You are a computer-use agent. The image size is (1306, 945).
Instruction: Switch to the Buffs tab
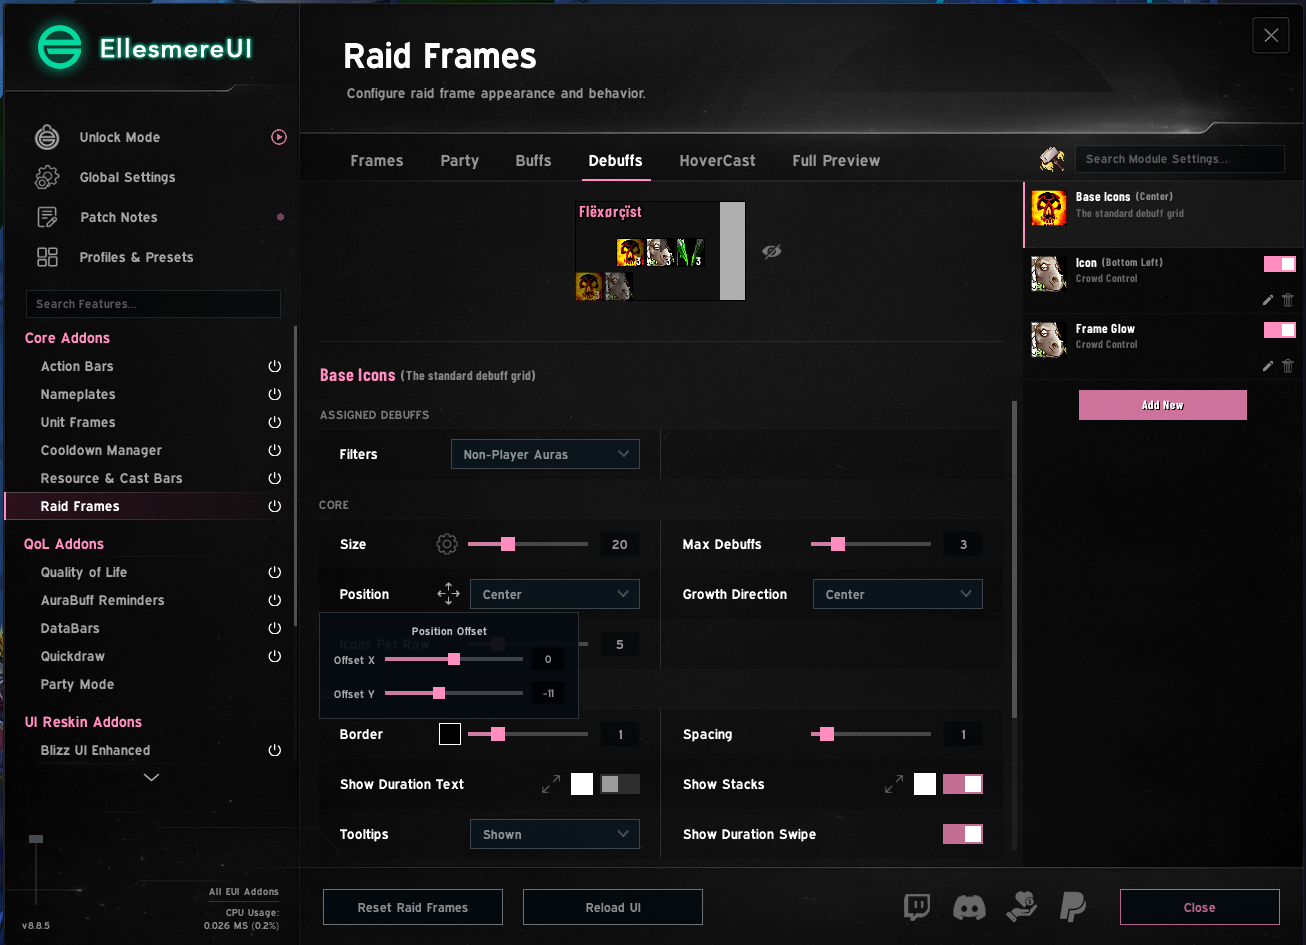(x=534, y=161)
